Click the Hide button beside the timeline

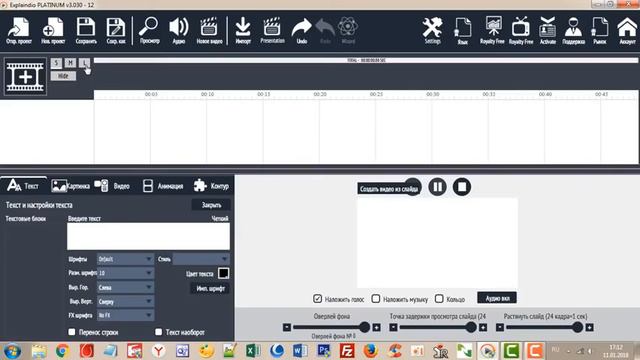coord(63,76)
